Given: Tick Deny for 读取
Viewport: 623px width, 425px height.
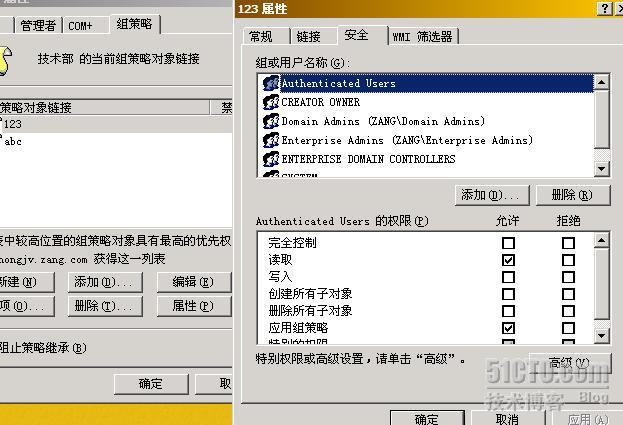Looking at the screenshot, I should click(x=568, y=260).
